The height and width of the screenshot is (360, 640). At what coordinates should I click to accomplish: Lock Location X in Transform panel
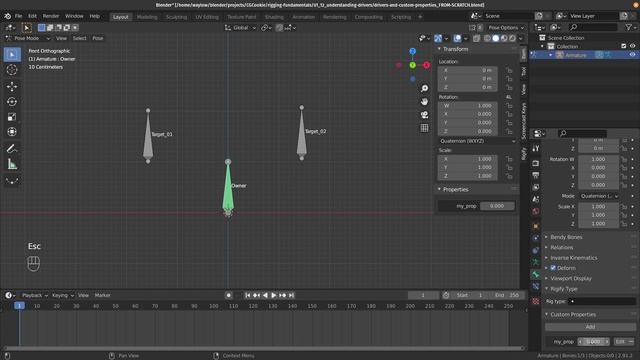[509, 70]
